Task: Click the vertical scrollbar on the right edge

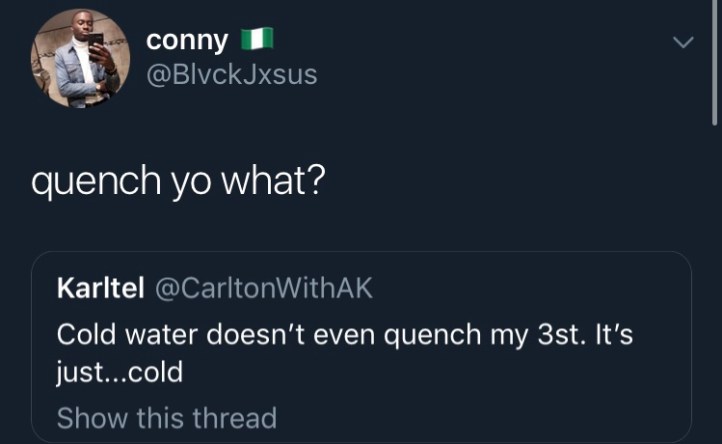Action: click(x=715, y=60)
